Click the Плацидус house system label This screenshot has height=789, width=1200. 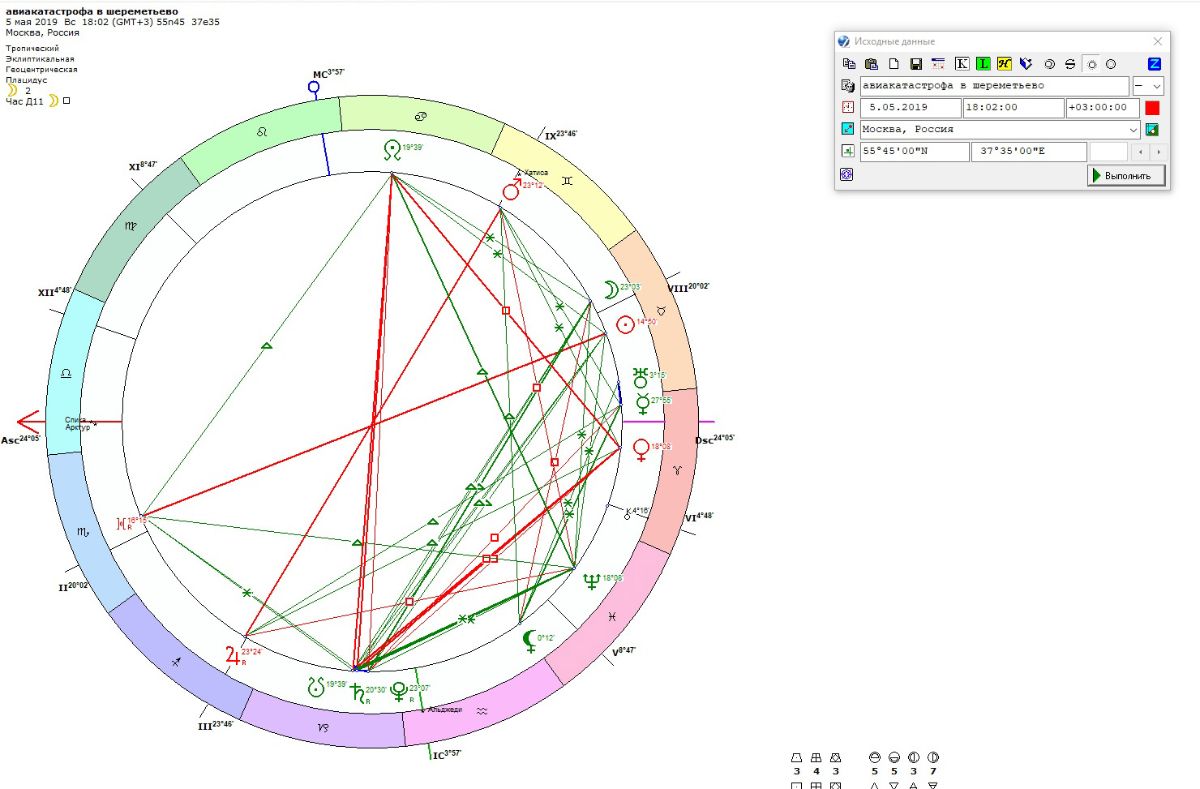point(26,80)
